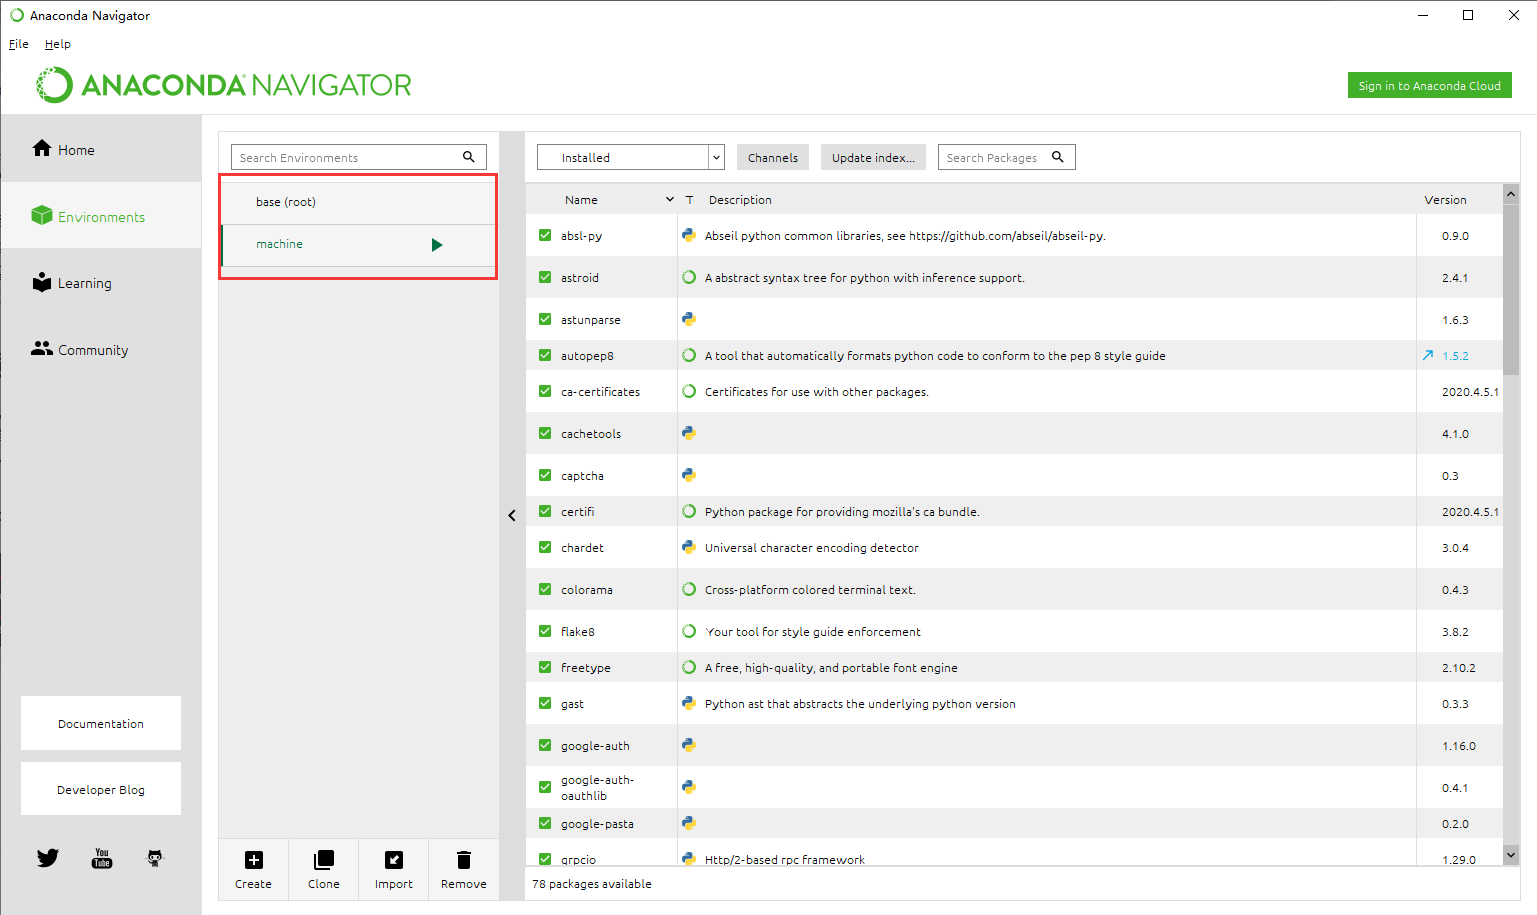Open Anaconda's Twitter page

(47, 857)
